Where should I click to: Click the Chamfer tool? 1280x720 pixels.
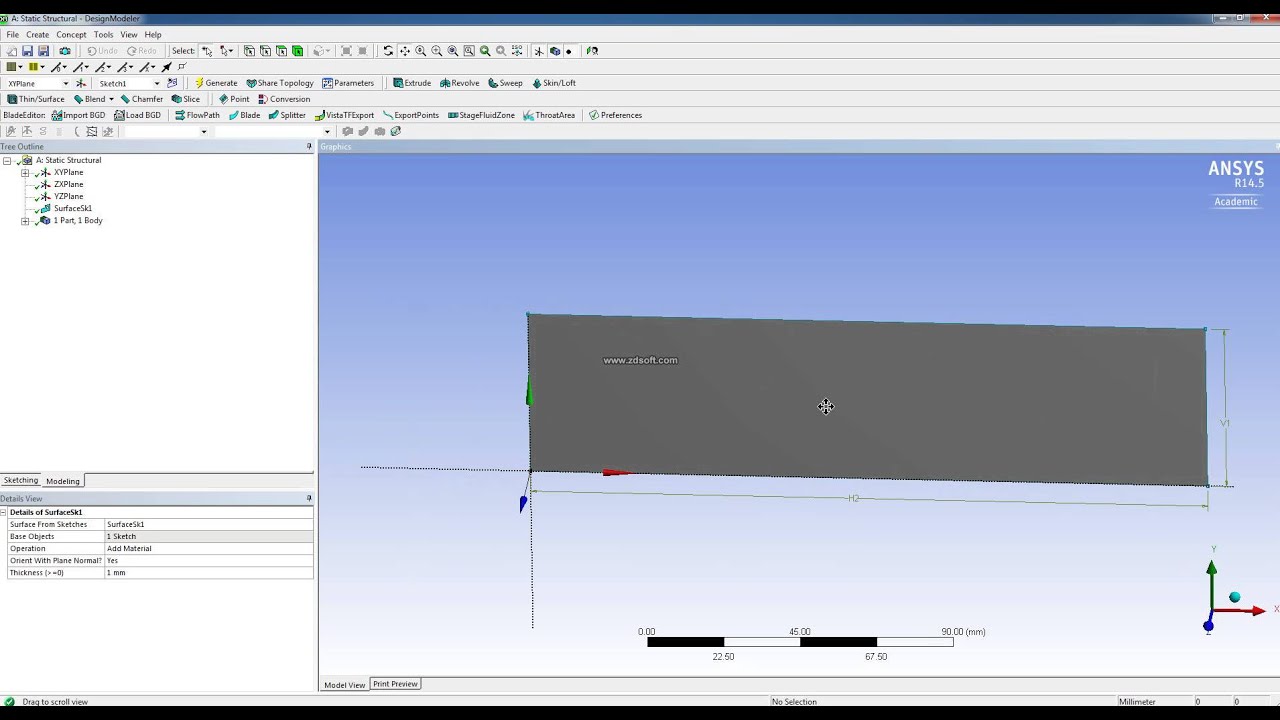click(142, 99)
